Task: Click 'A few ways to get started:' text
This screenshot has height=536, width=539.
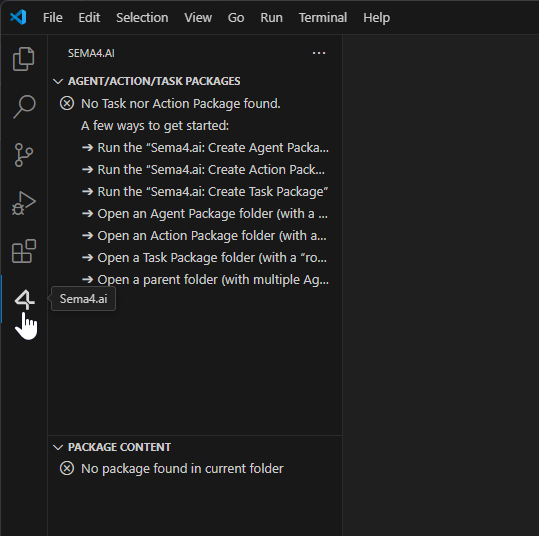Action: coord(155,126)
